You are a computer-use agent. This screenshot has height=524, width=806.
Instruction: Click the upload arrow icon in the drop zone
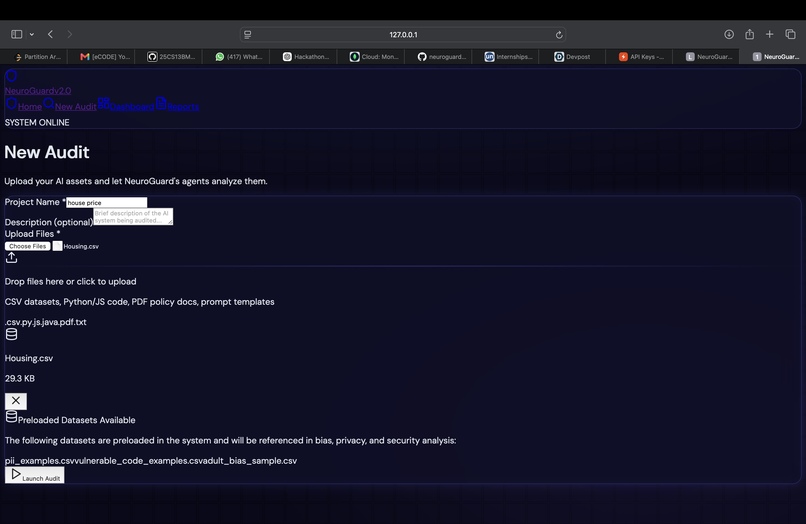coord(11,258)
